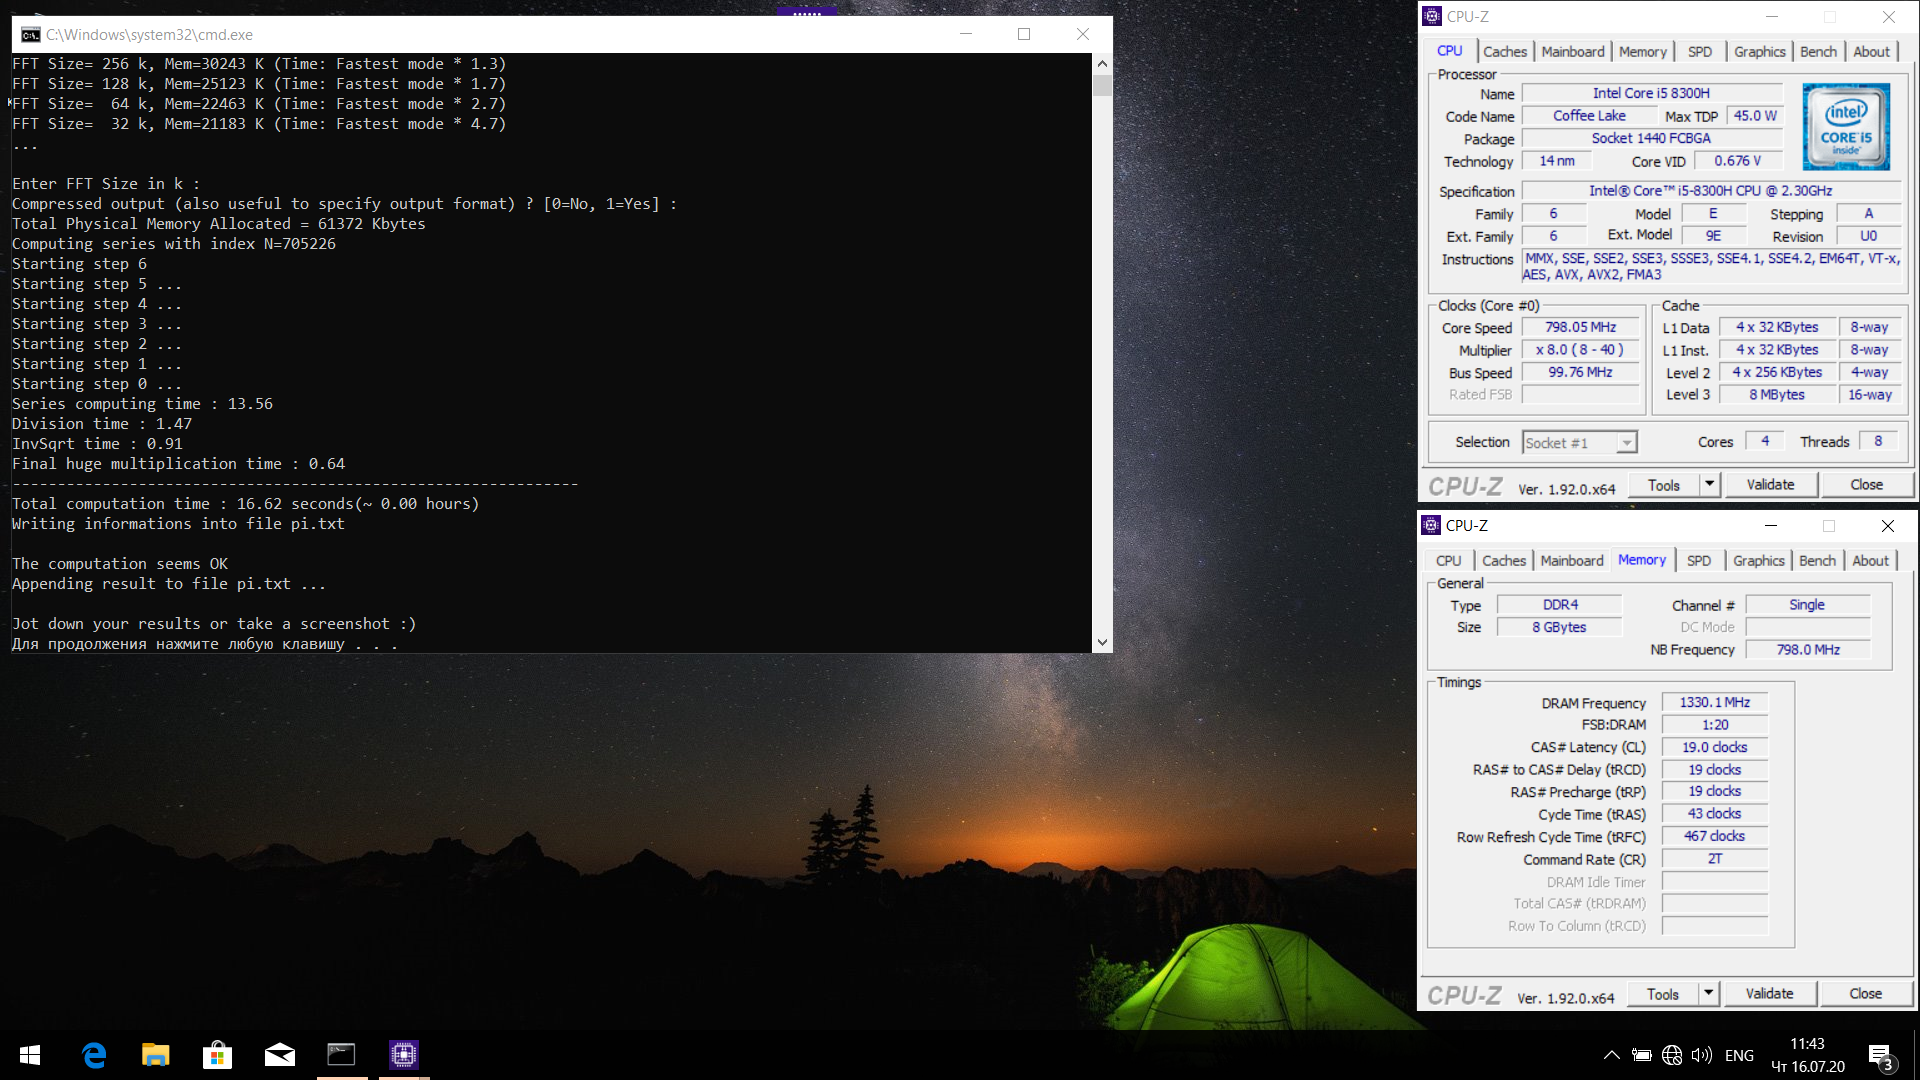Click the Memory Type DDR4 field
The width and height of the screenshot is (1920, 1080).
1559,605
